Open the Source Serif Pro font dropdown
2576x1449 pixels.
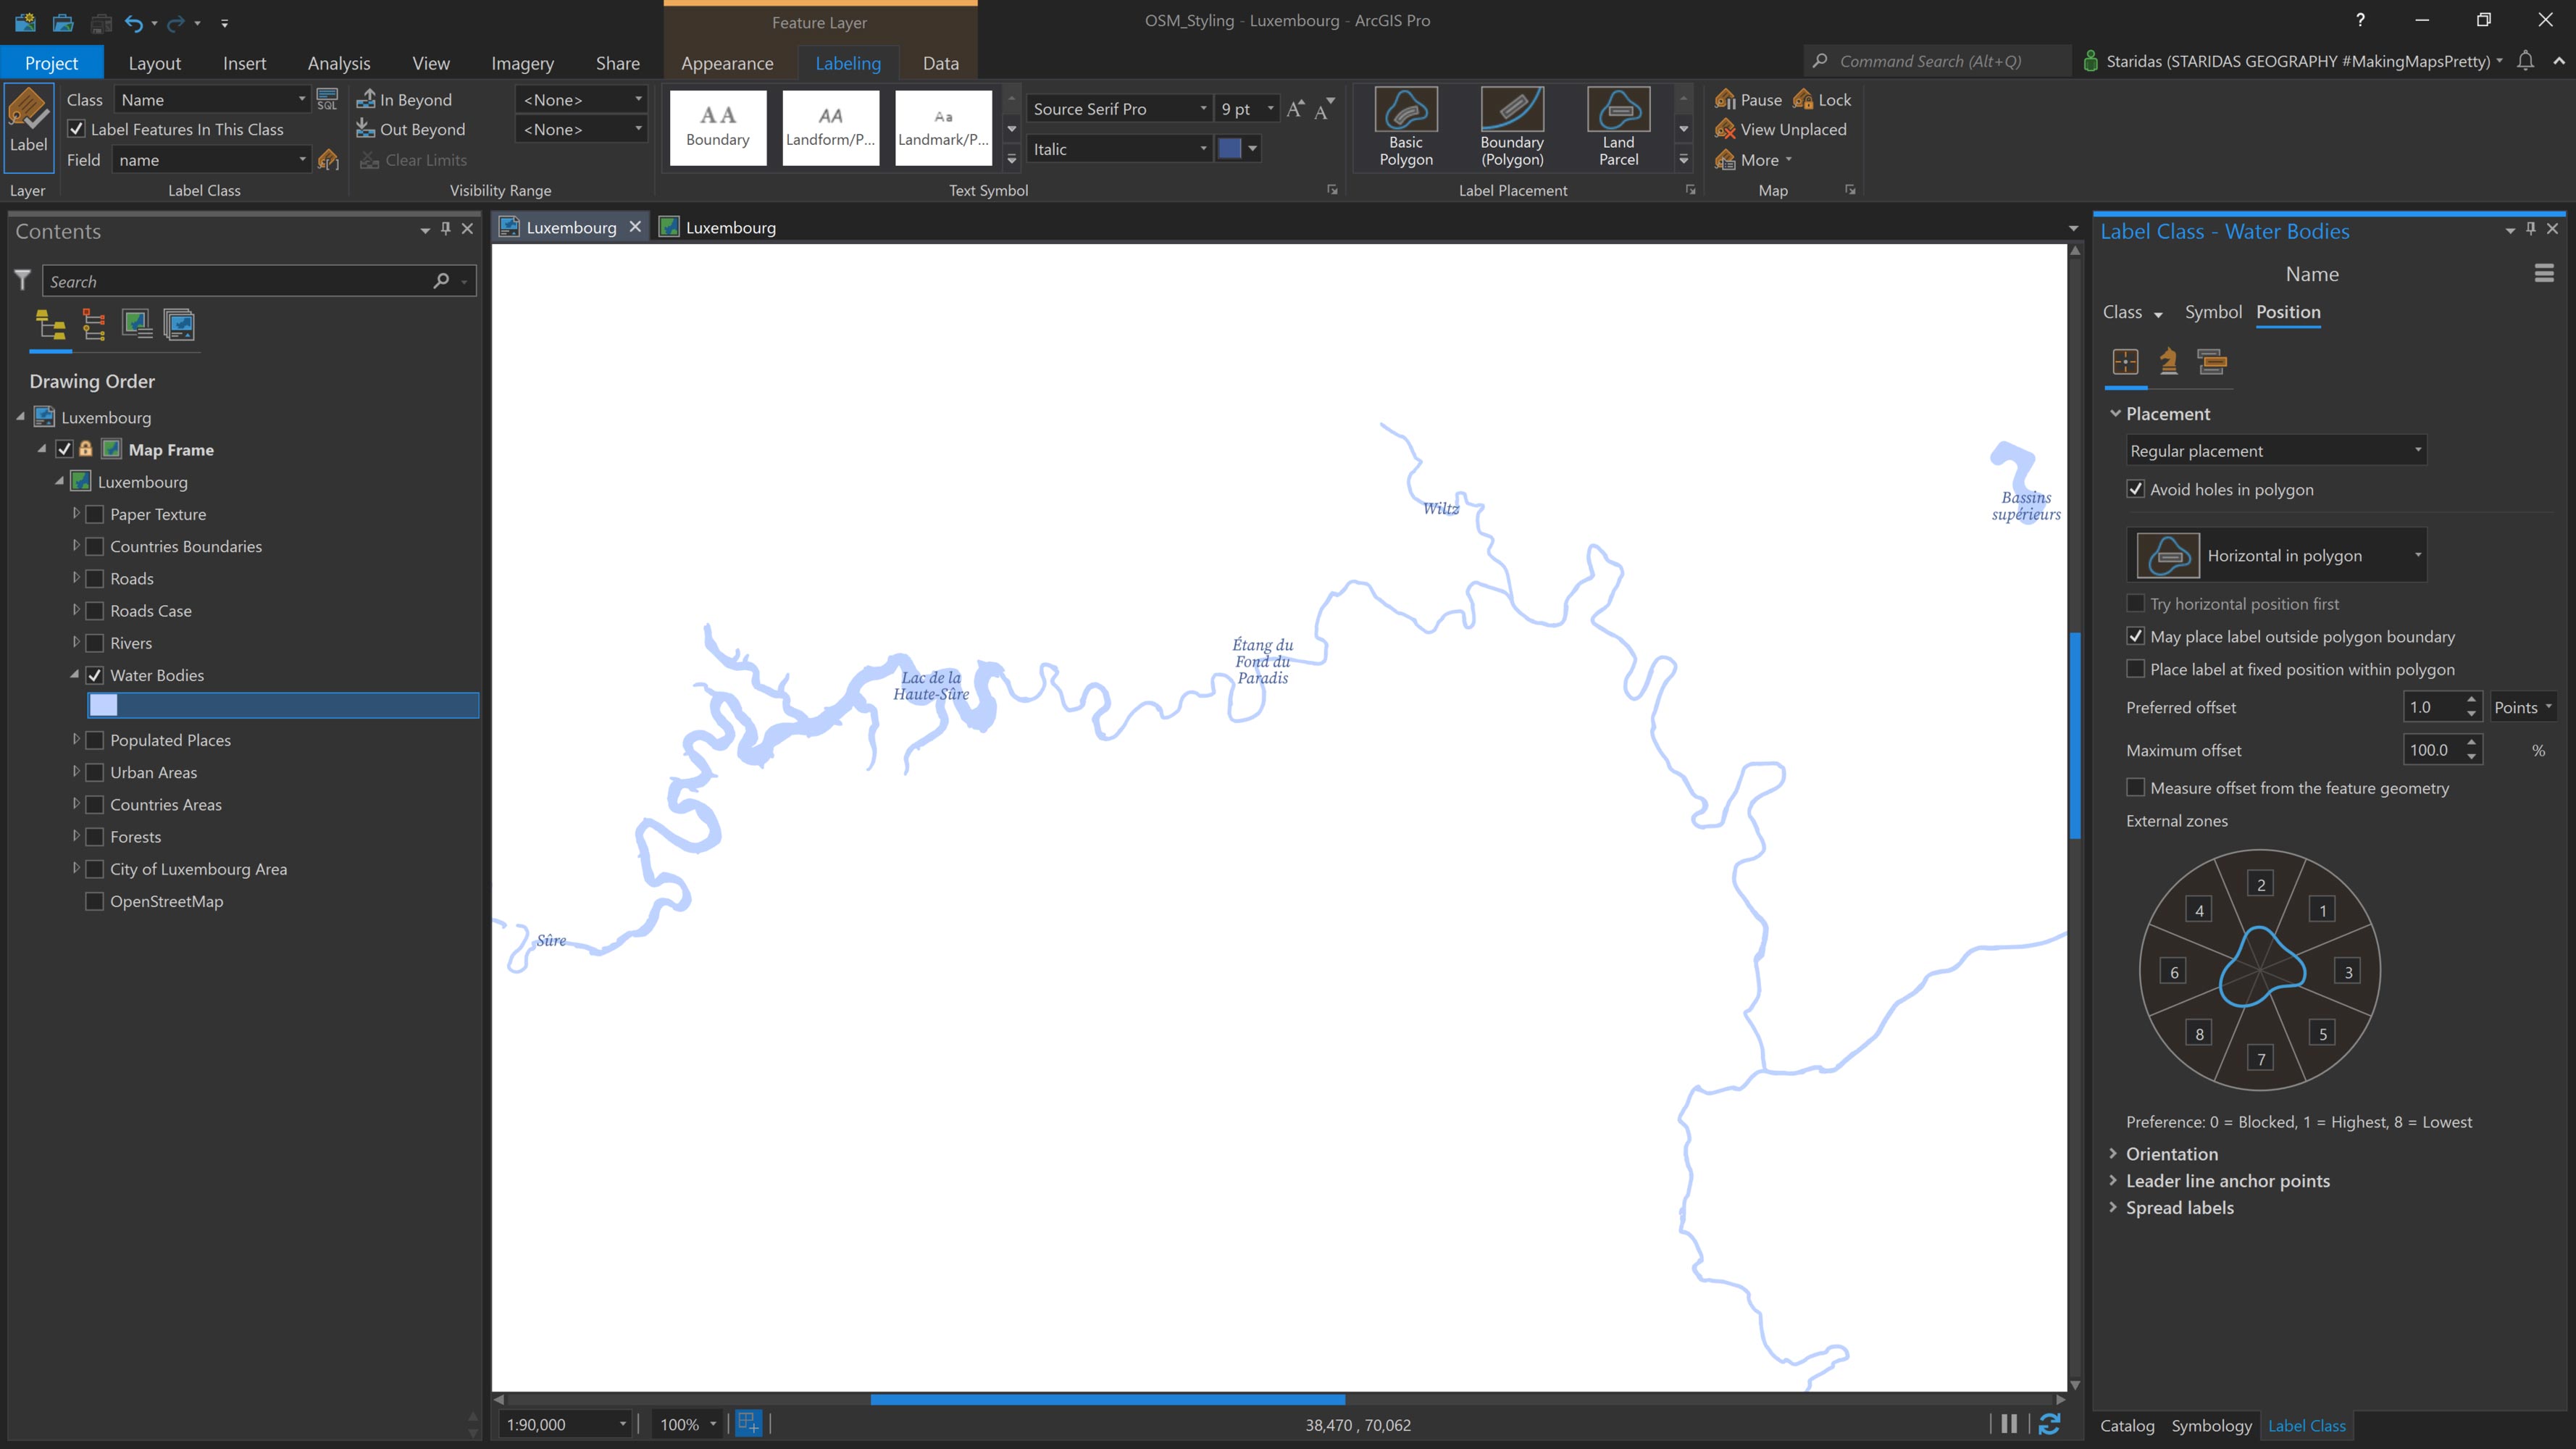pyautogui.click(x=1202, y=109)
